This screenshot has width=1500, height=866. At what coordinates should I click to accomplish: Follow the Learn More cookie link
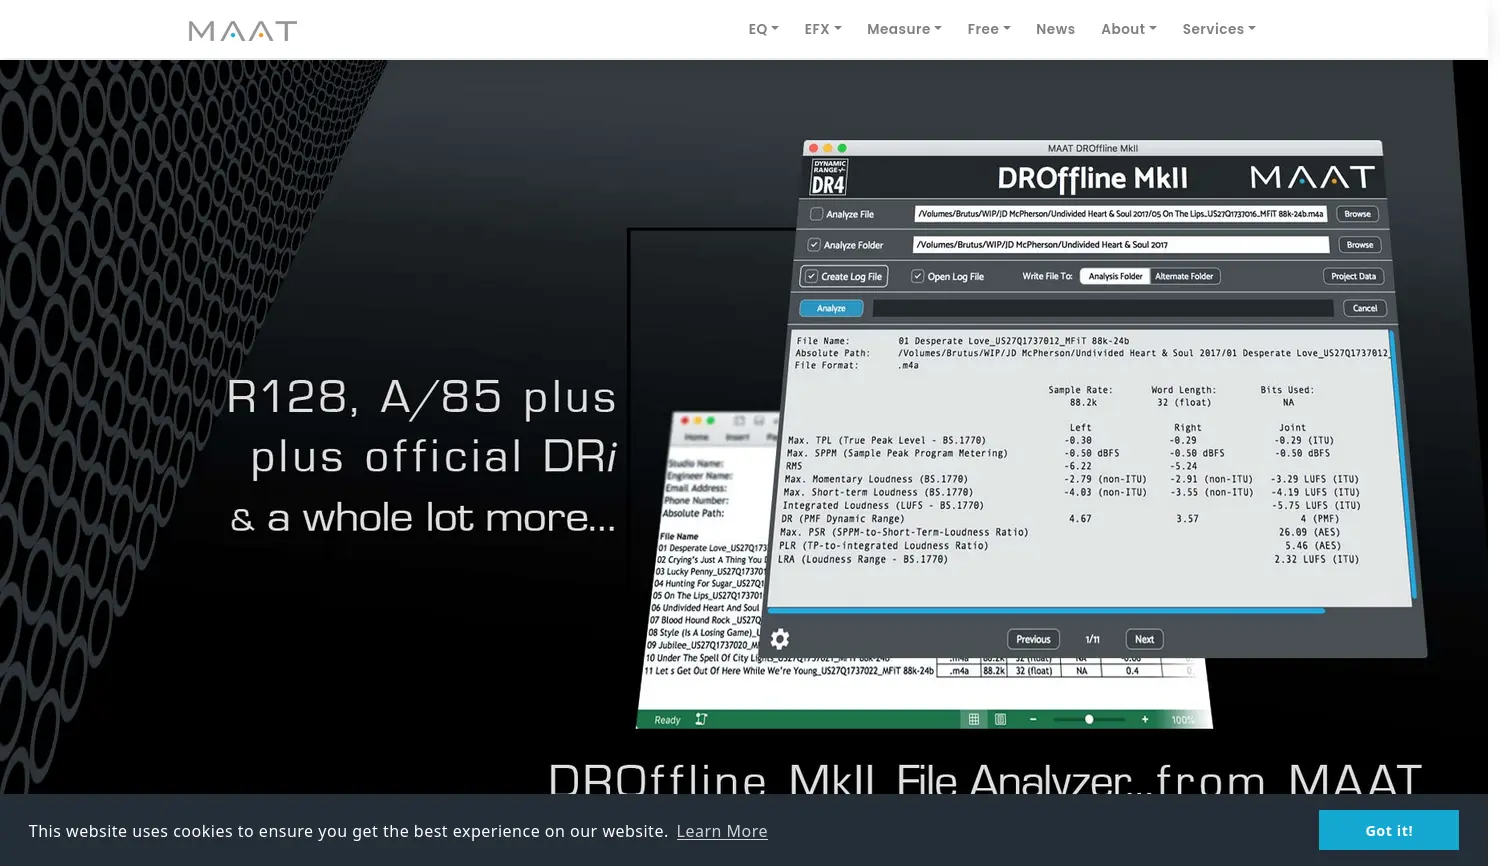pos(722,831)
